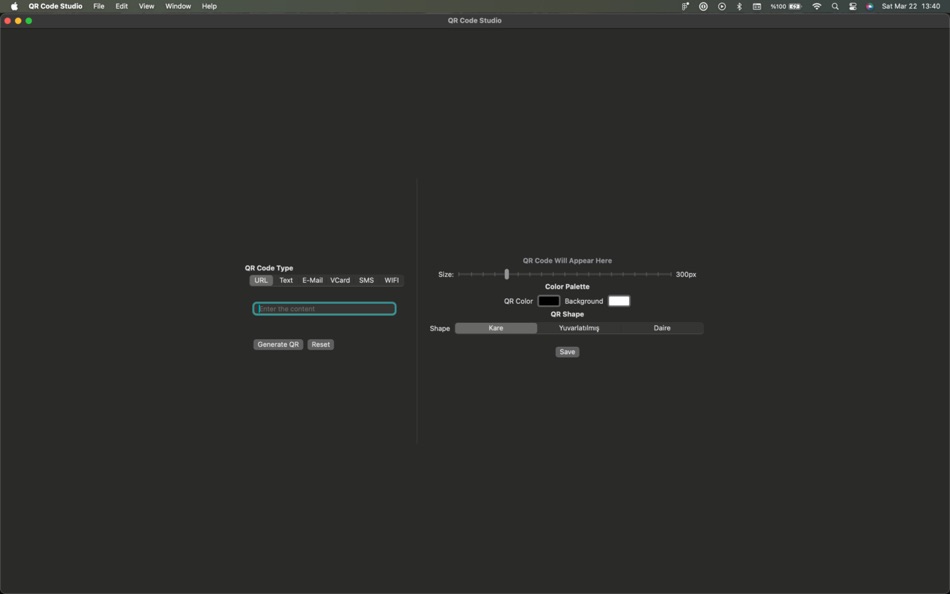Screen dimensions: 950x594
Task: Click the Reset button
Action: [x=321, y=344]
